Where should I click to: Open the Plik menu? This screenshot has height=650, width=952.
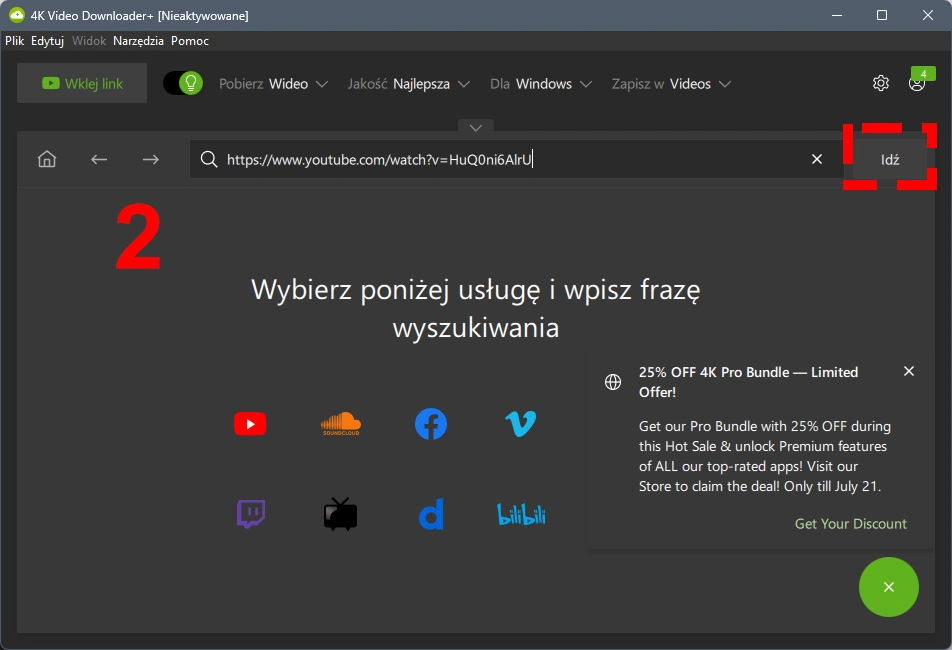(15, 41)
